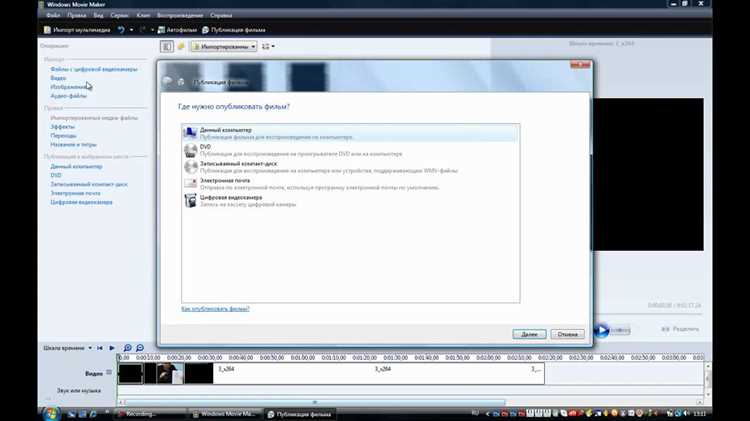
Task: Expand the Видео track toggle icon
Action: 109,372
